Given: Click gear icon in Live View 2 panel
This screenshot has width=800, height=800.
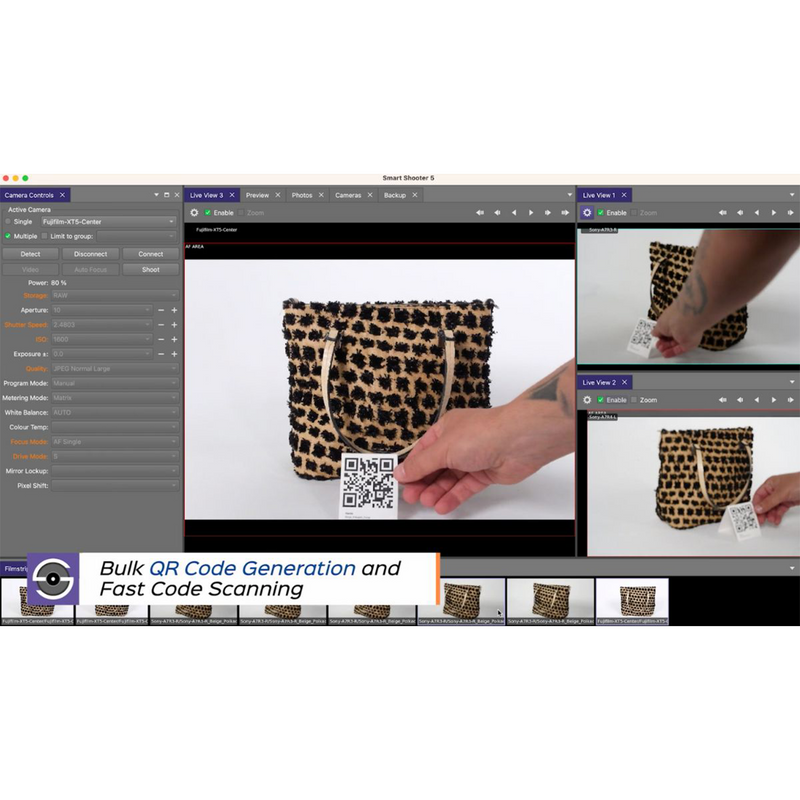Looking at the screenshot, I should click(587, 400).
